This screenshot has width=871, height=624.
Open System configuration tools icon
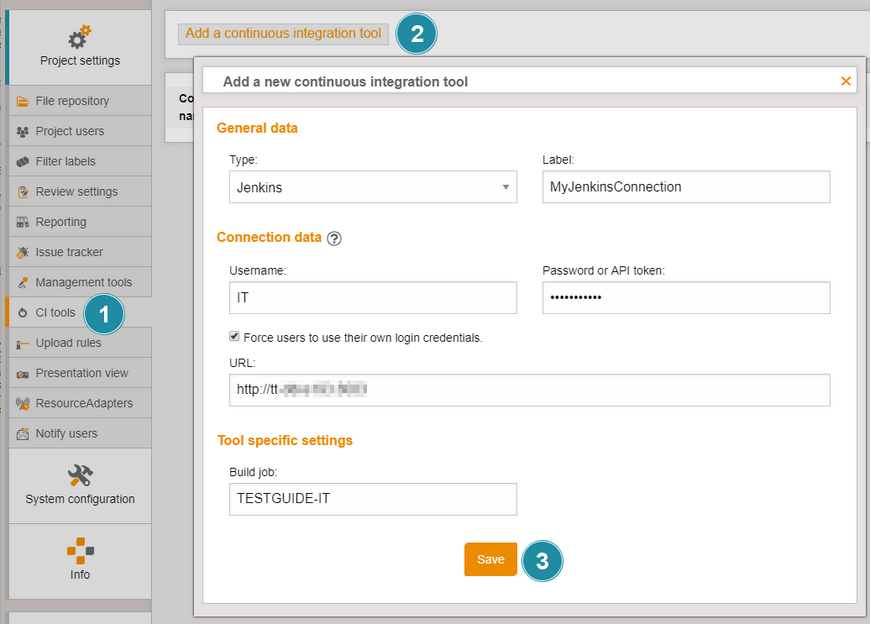point(80,475)
